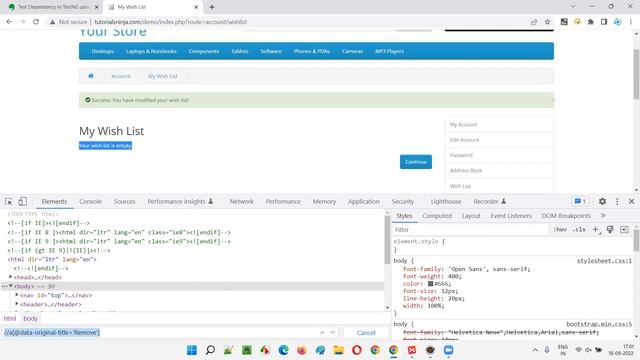Expand the header element node
640x360 pixels.
[17, 304]
